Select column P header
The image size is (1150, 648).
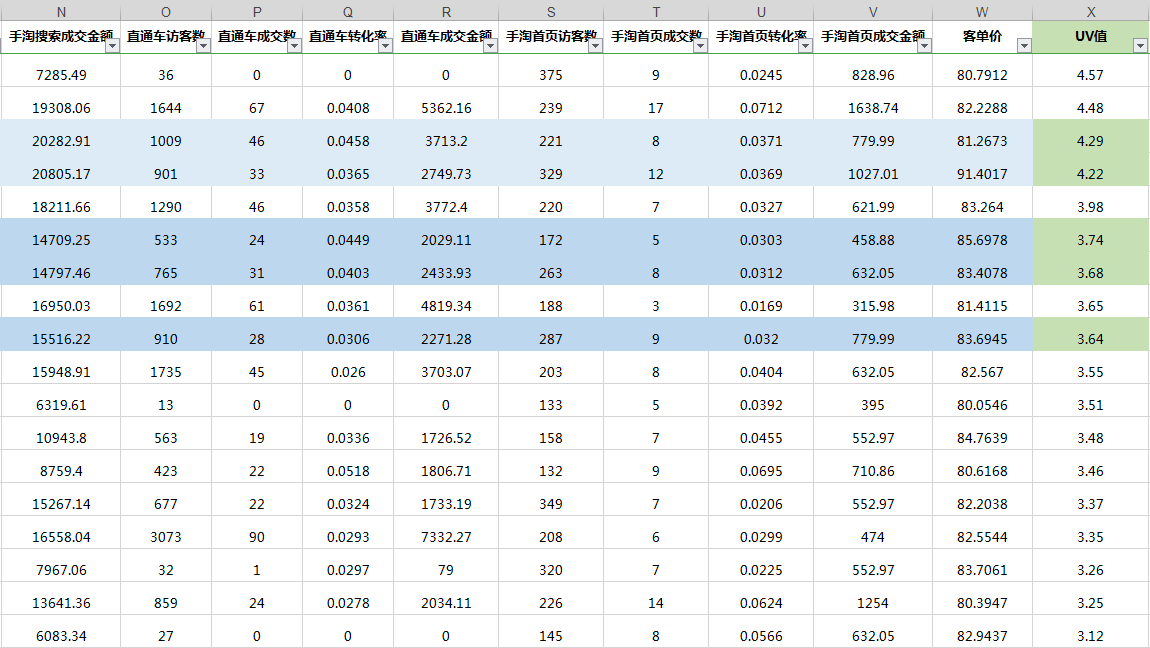[x=257, y=11]
